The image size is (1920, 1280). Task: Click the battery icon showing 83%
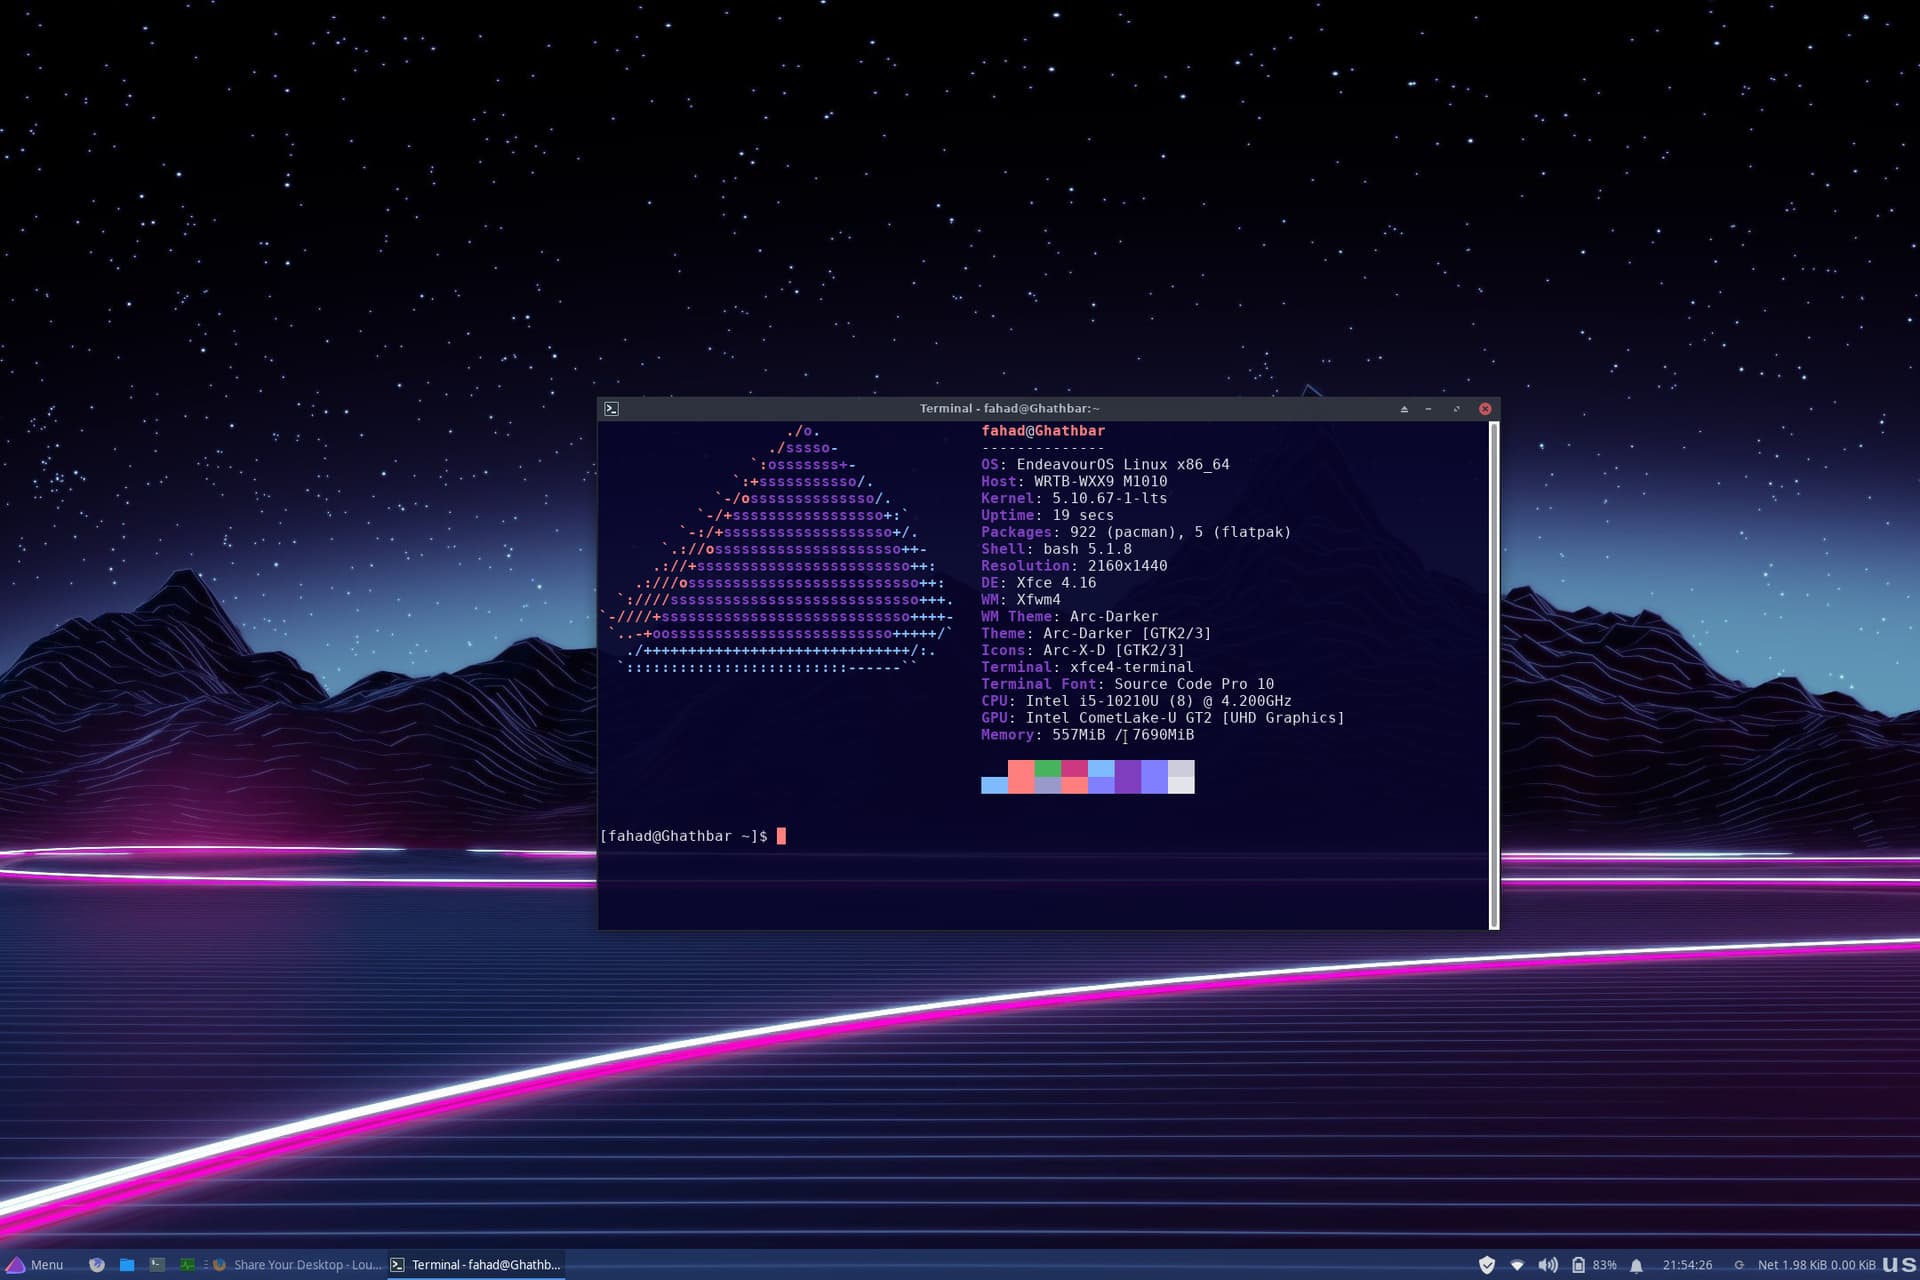click(1578, 1265)
